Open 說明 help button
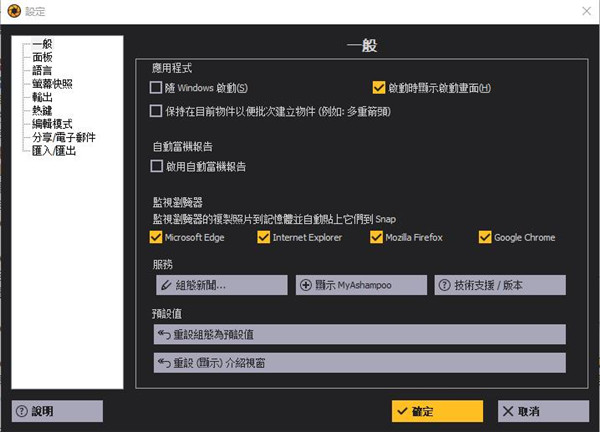The image size is (600, 432). pos(57,411)
